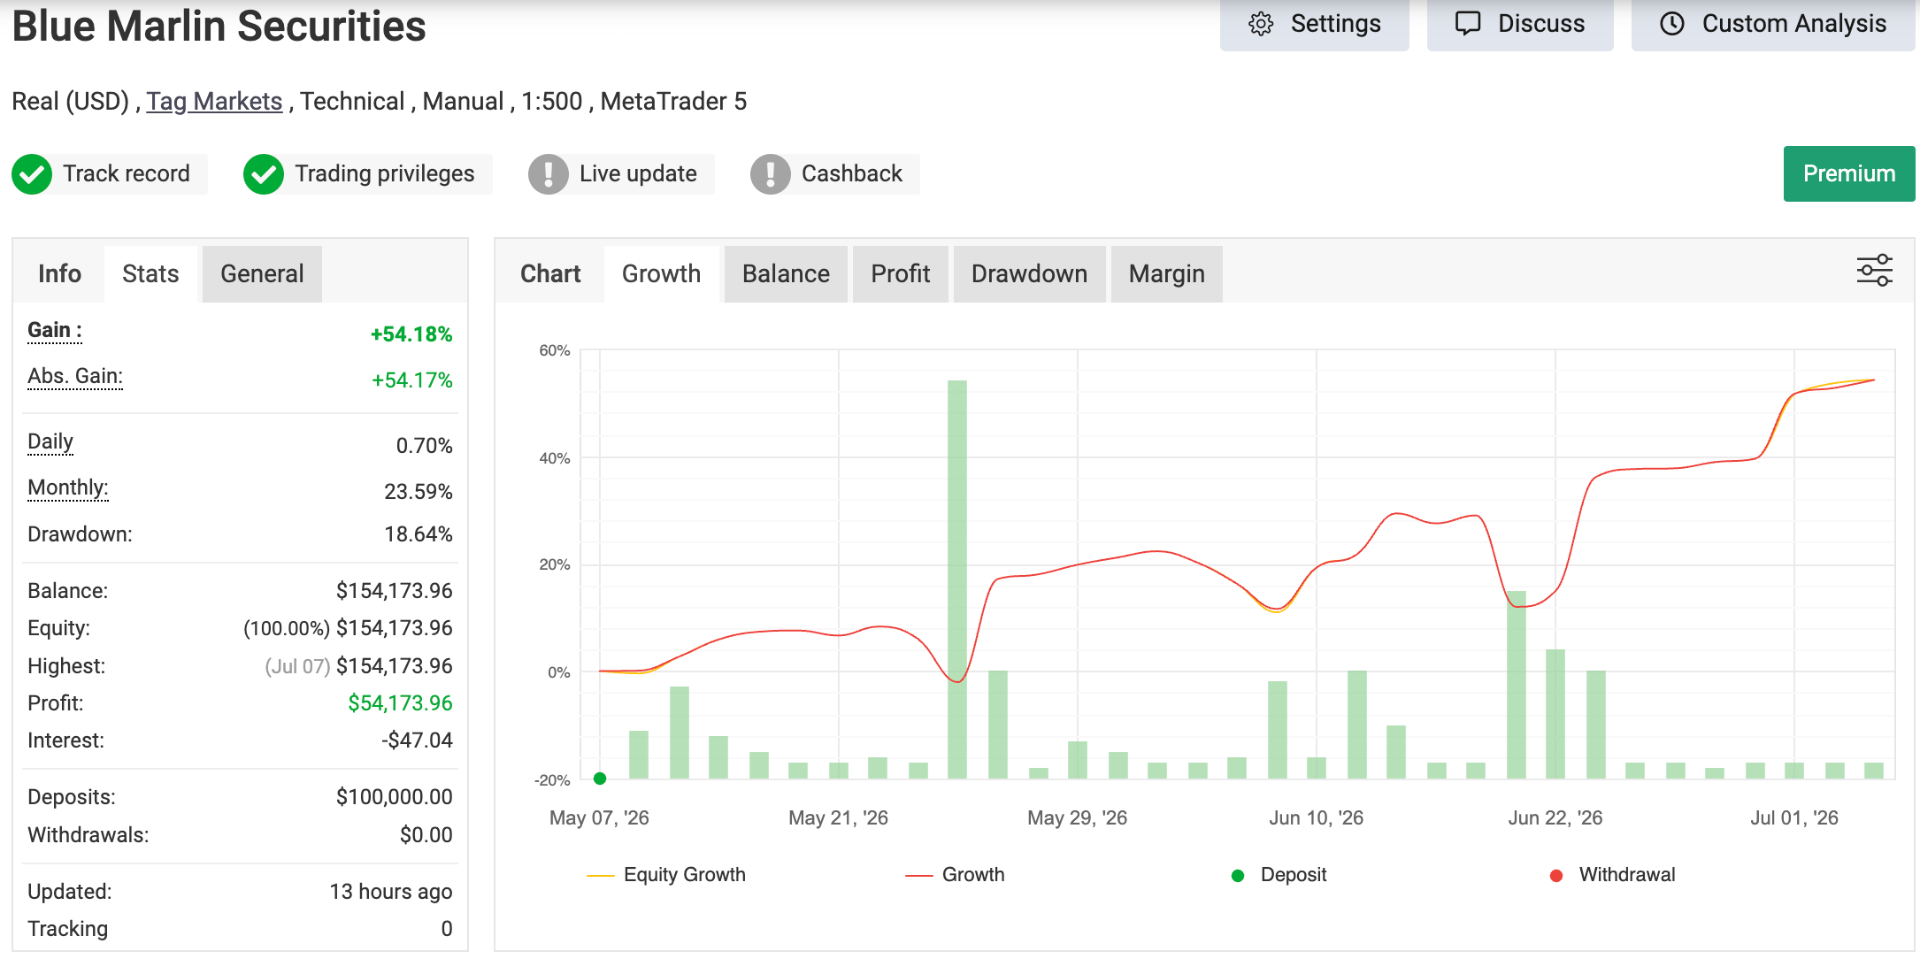The height and width of the screenshot is (959, 1920).
Task: Click the Cashback label
Action: (x=852, y=174)
